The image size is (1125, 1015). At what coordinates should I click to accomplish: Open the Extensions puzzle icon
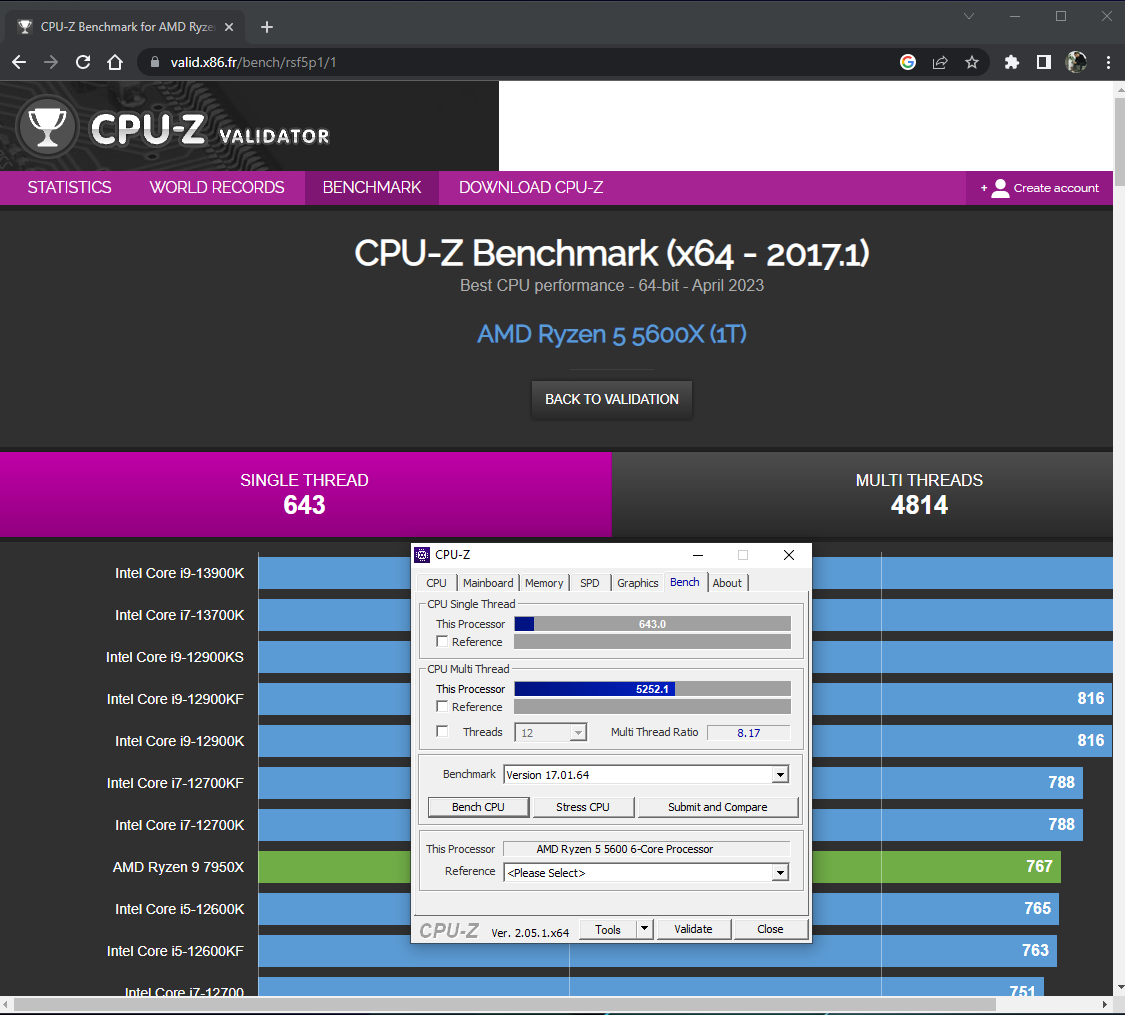tap(1012, 62)
